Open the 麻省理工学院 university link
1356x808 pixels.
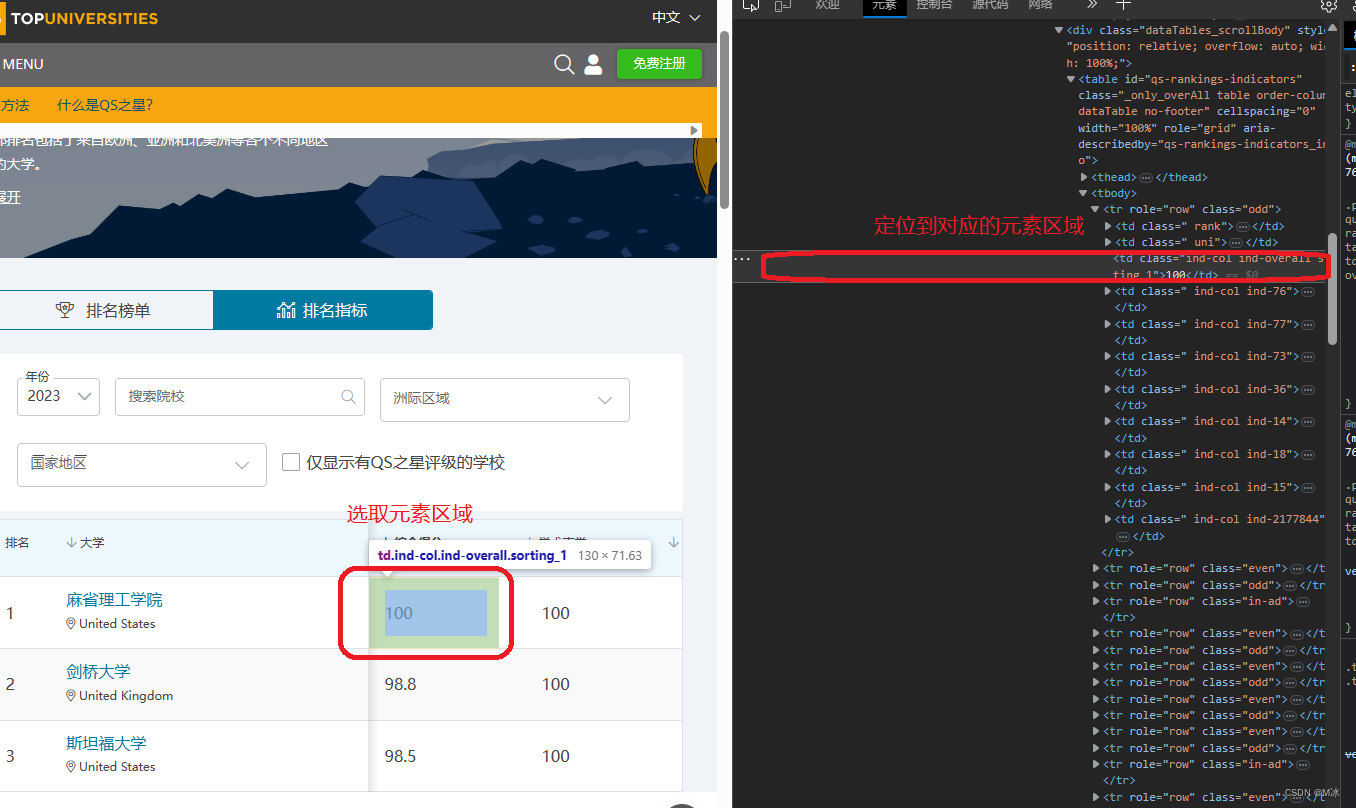coord(114,600)
